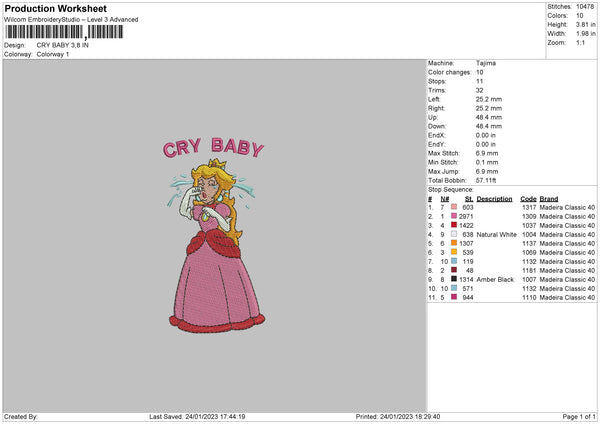Click the Brand column header
Viewport: 600px width, 424px height.
(x=549, y=199)
